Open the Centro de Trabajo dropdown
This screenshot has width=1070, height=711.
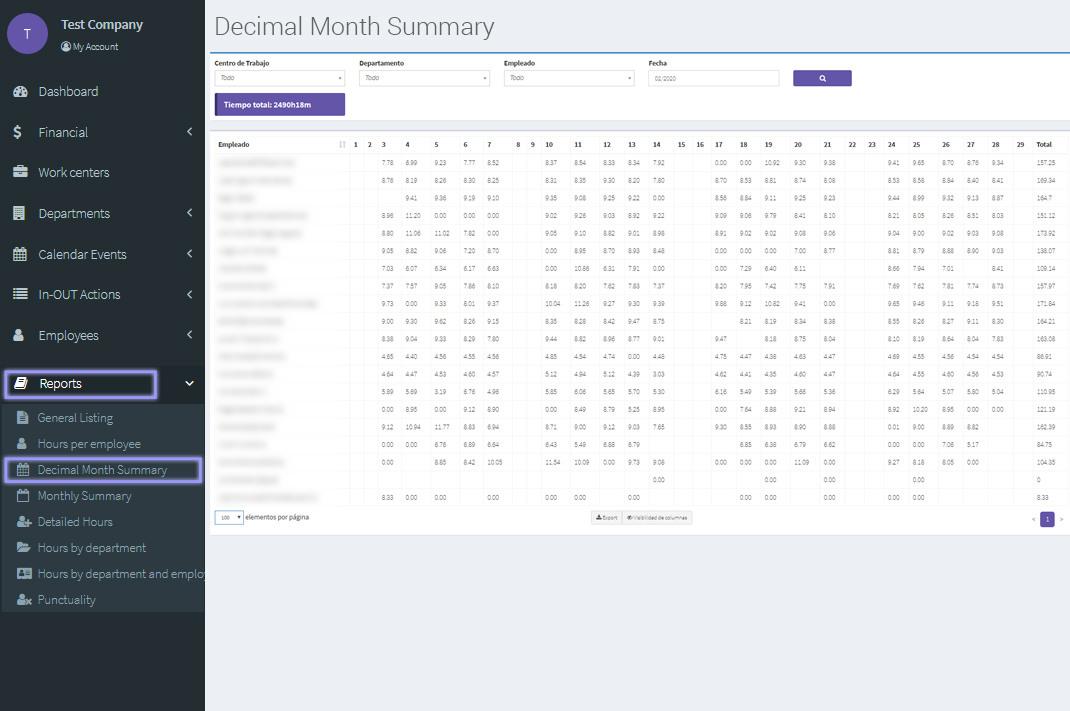[x=280, y=78]
